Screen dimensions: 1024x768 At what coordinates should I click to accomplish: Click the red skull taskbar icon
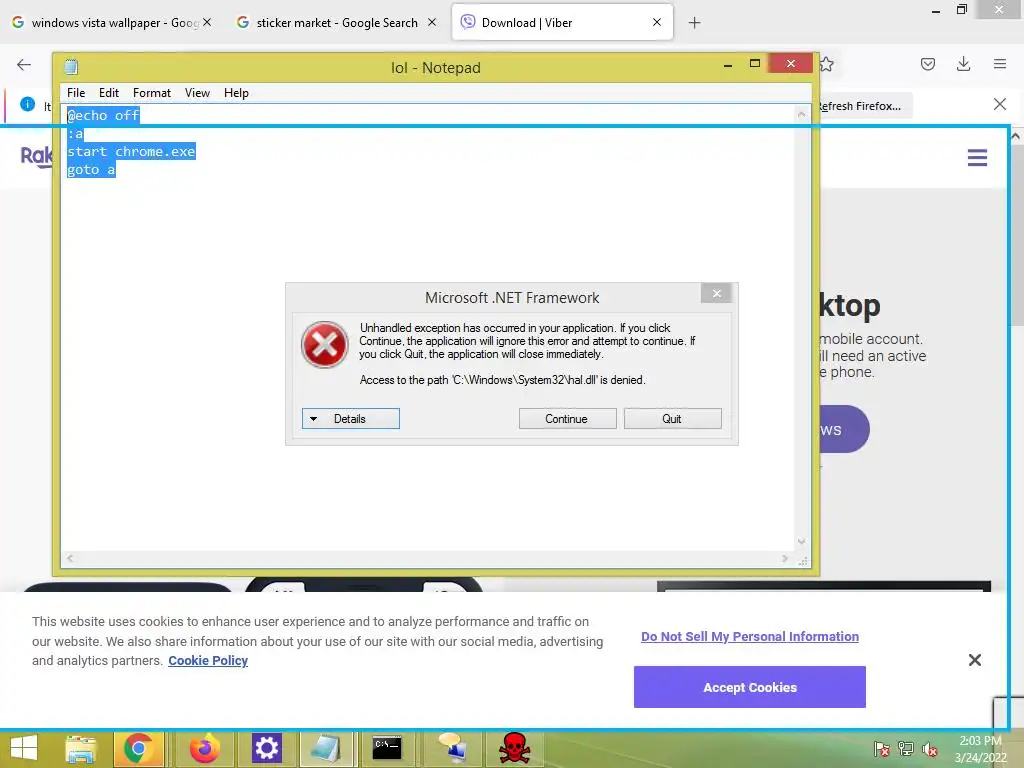click(x=515, y=748)
